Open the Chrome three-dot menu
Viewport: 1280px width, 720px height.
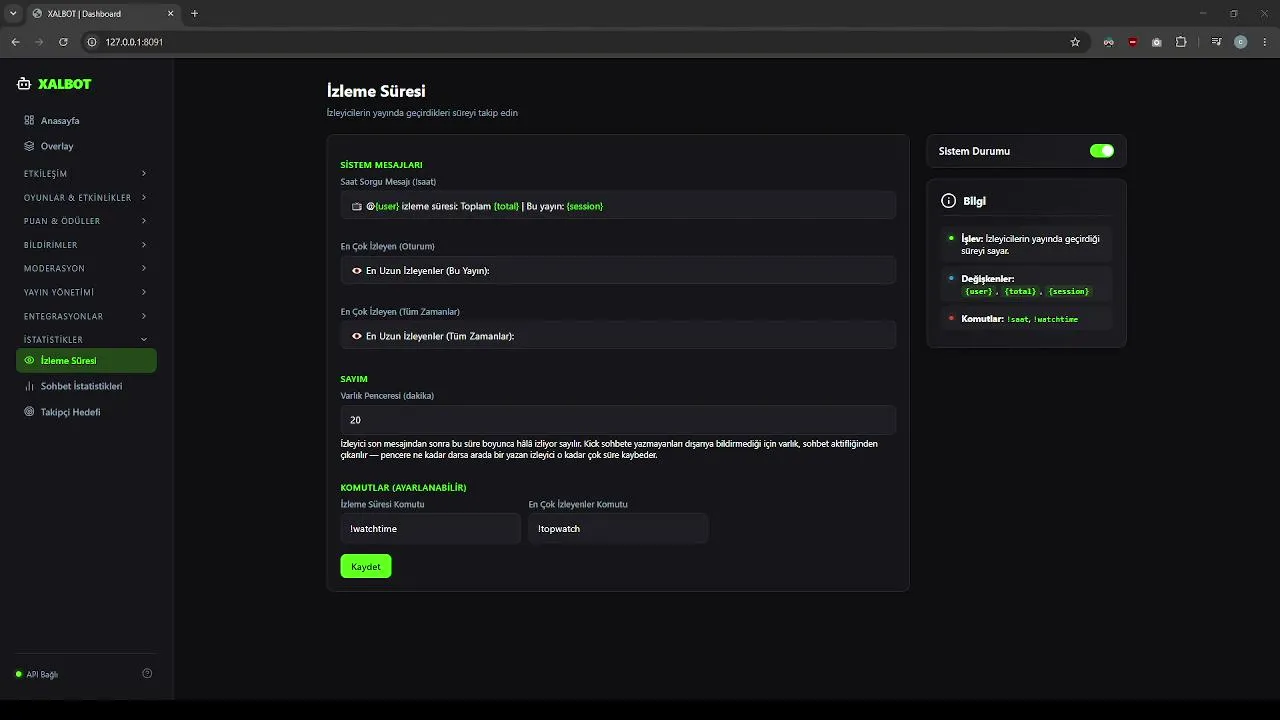point(1264,42)
